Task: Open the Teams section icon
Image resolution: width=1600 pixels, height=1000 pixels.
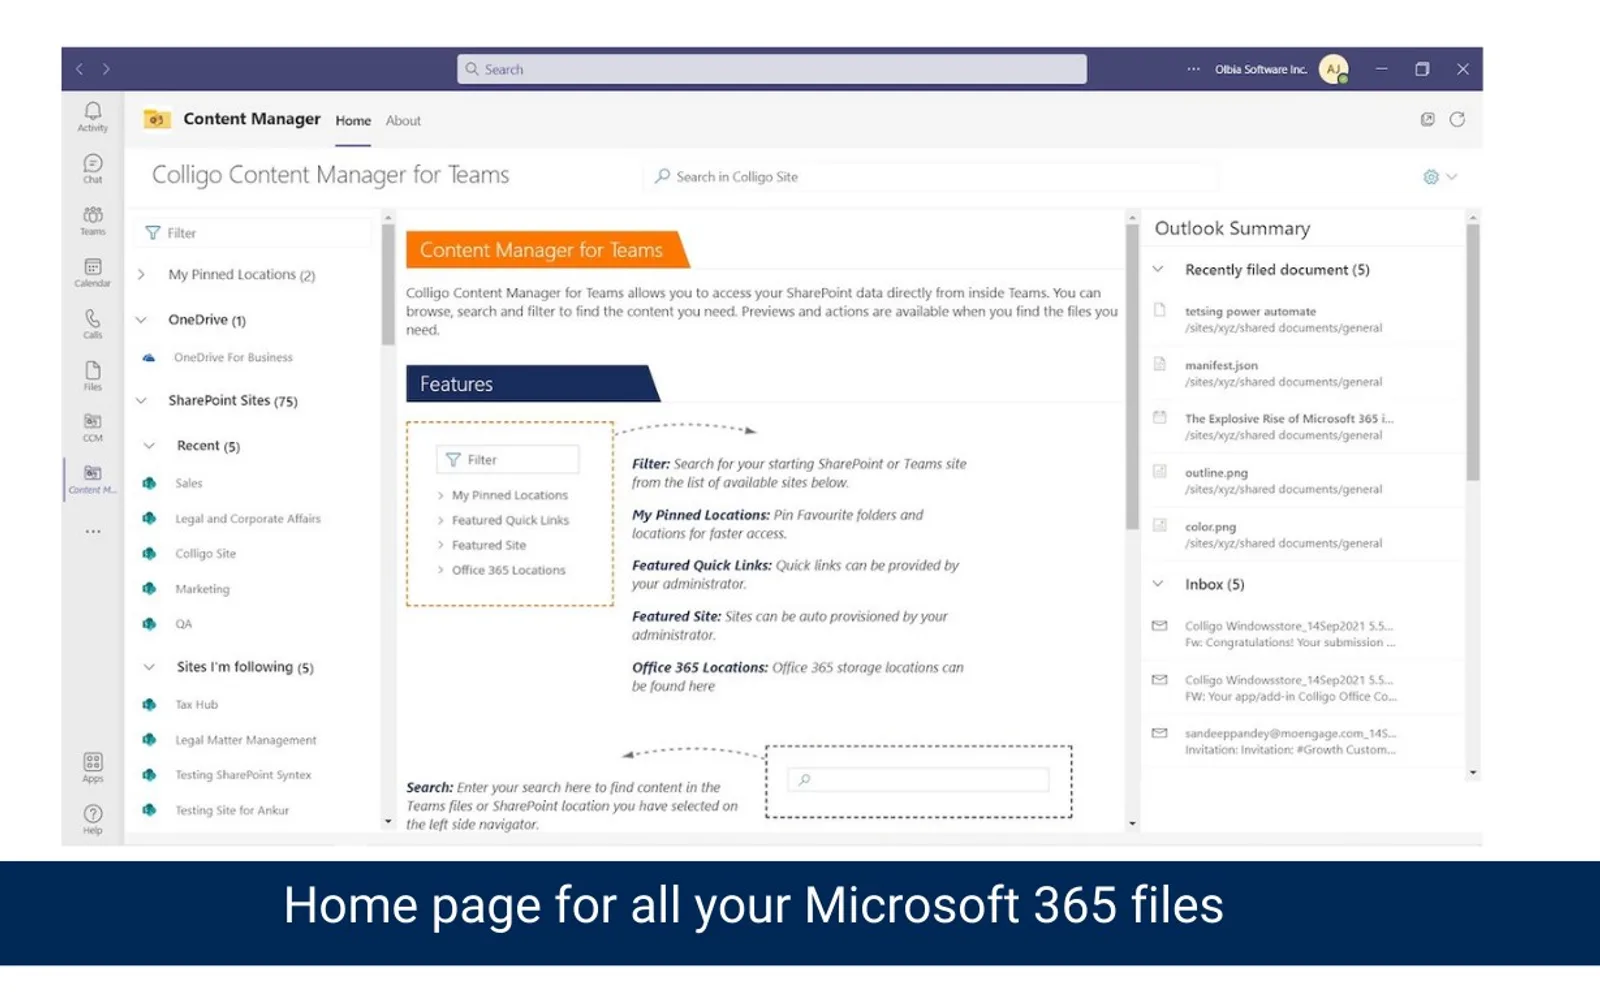Action: (92, 220)
